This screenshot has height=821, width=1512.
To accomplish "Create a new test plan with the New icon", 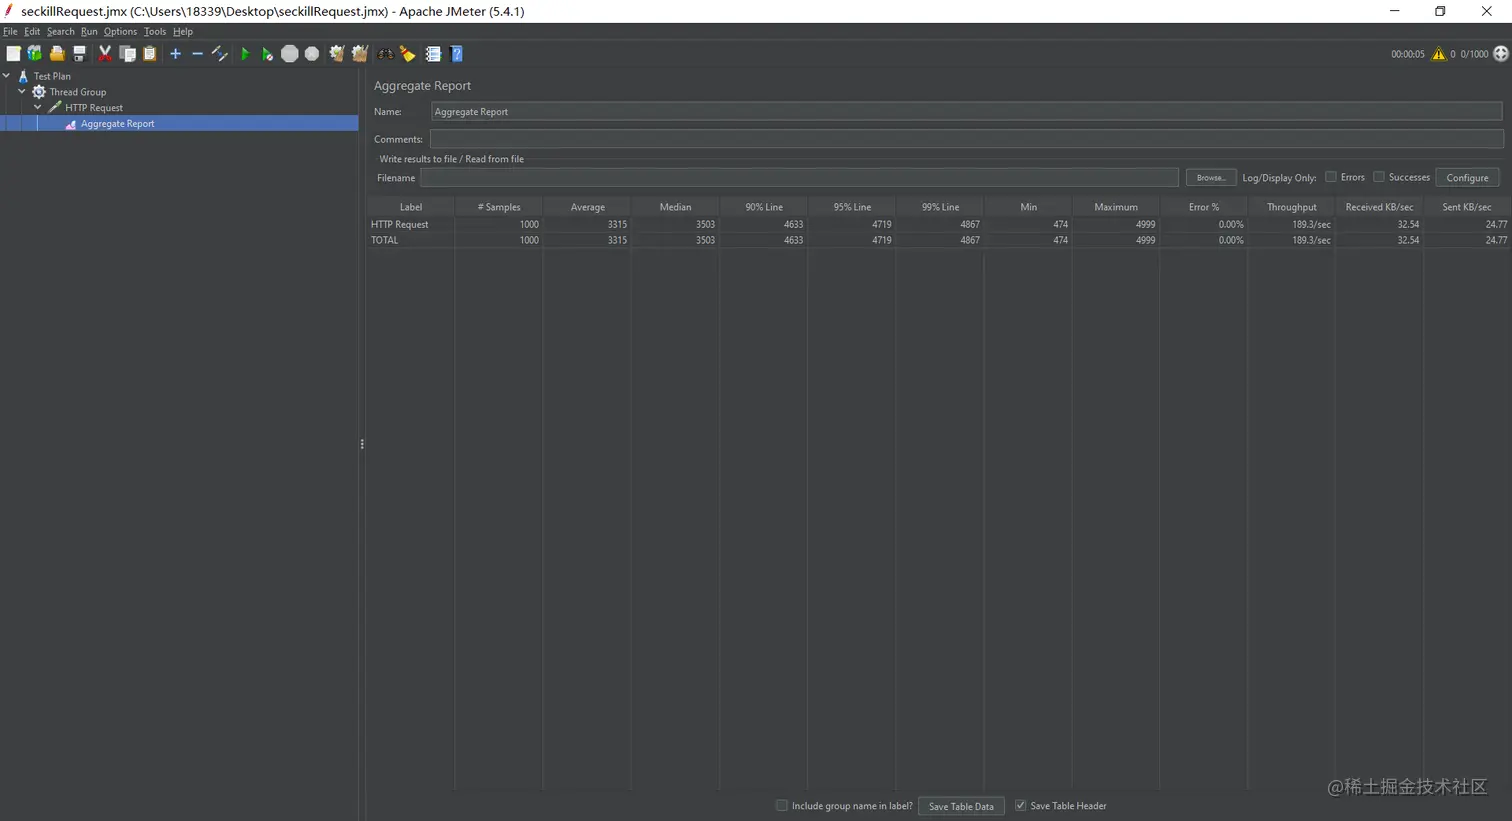I will tap(13, 54).
